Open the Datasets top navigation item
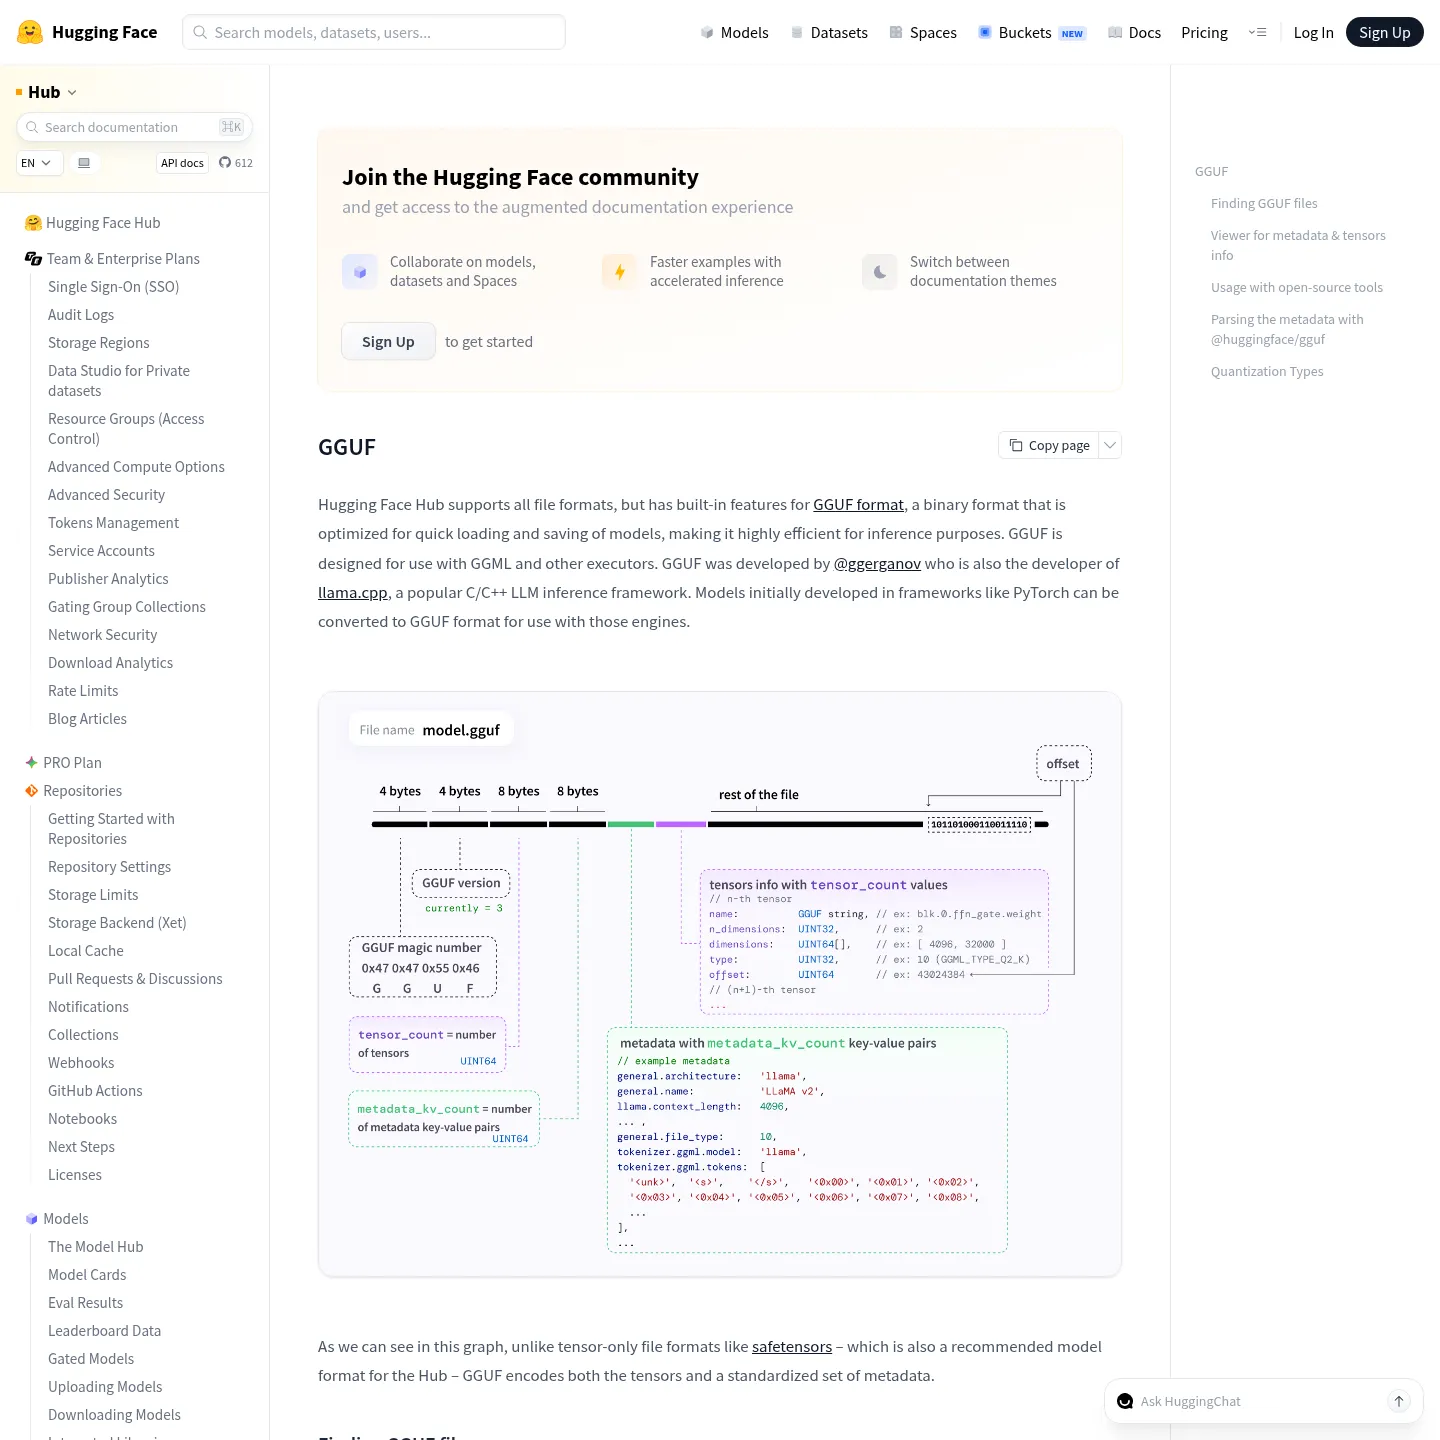The image size is (1440, 1440). pyautogui.click(x=829, y=33)
